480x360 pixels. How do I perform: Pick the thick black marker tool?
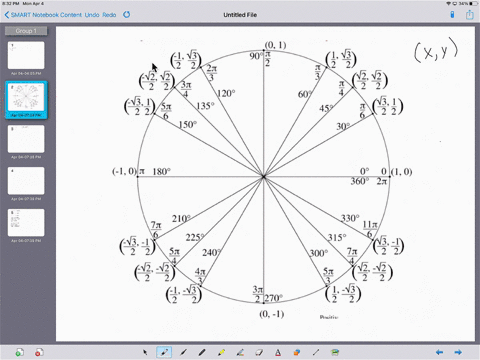(x=202, y=352)
